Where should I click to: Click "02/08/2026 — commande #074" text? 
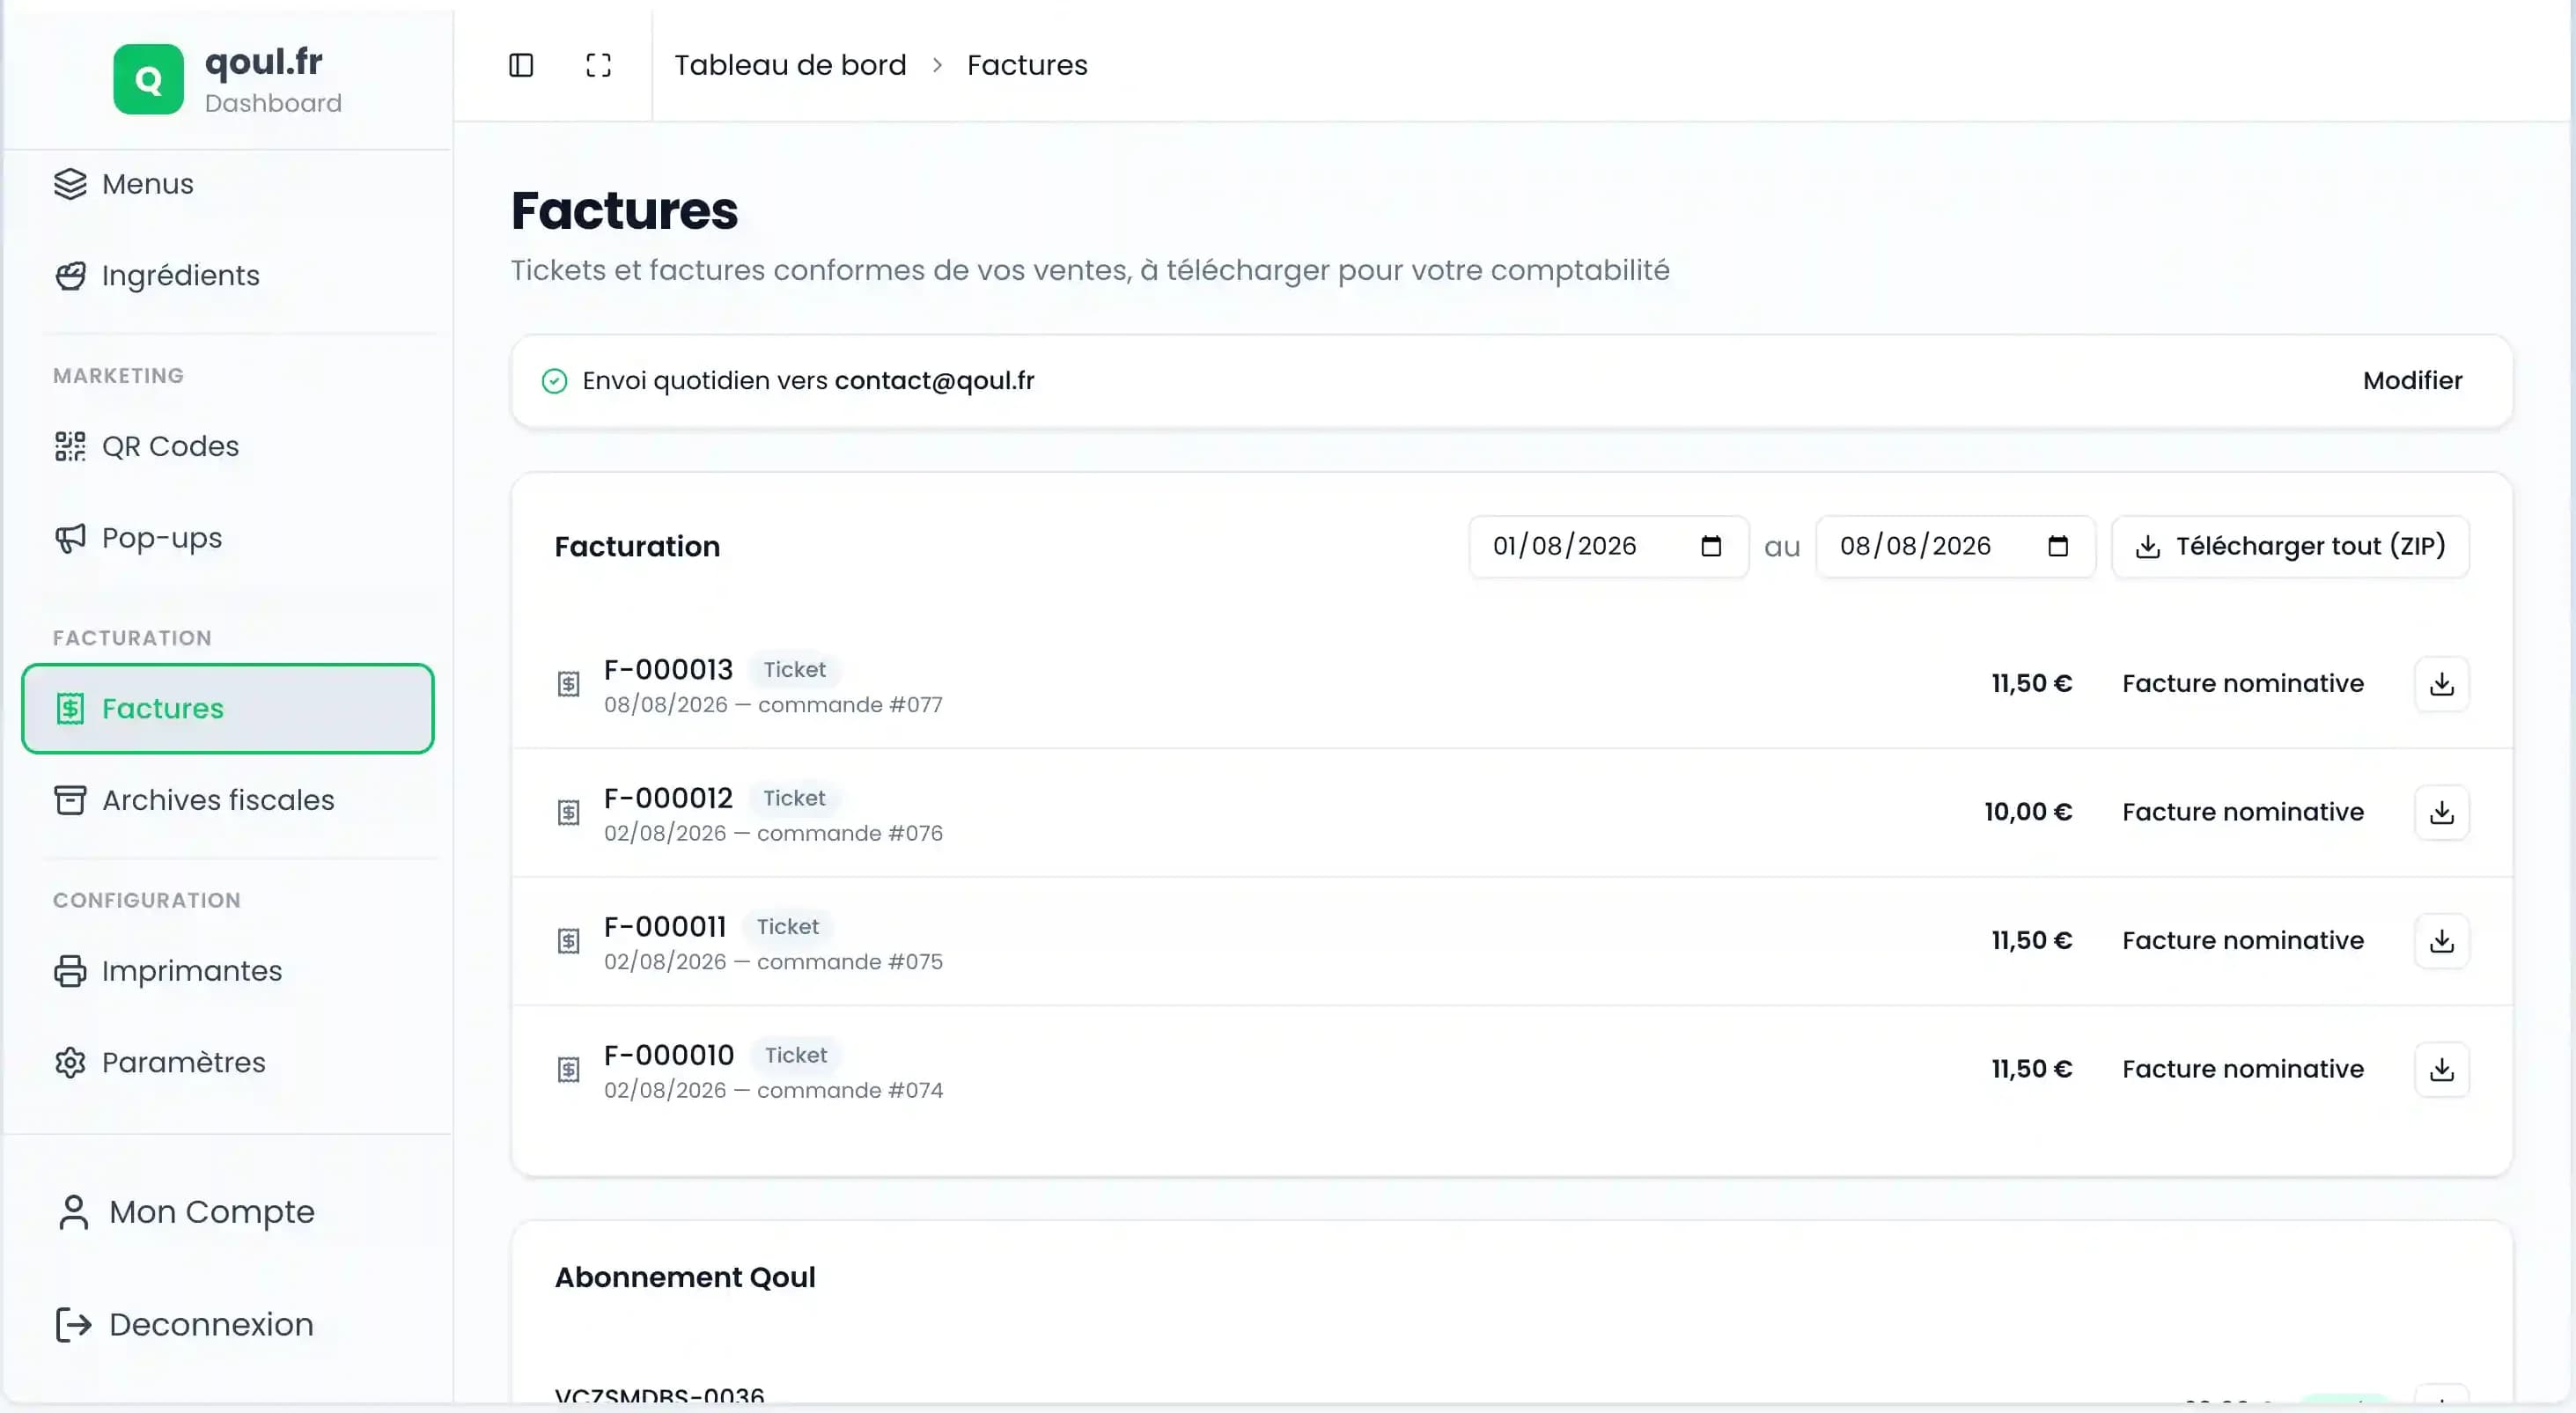pos(773,1091)
